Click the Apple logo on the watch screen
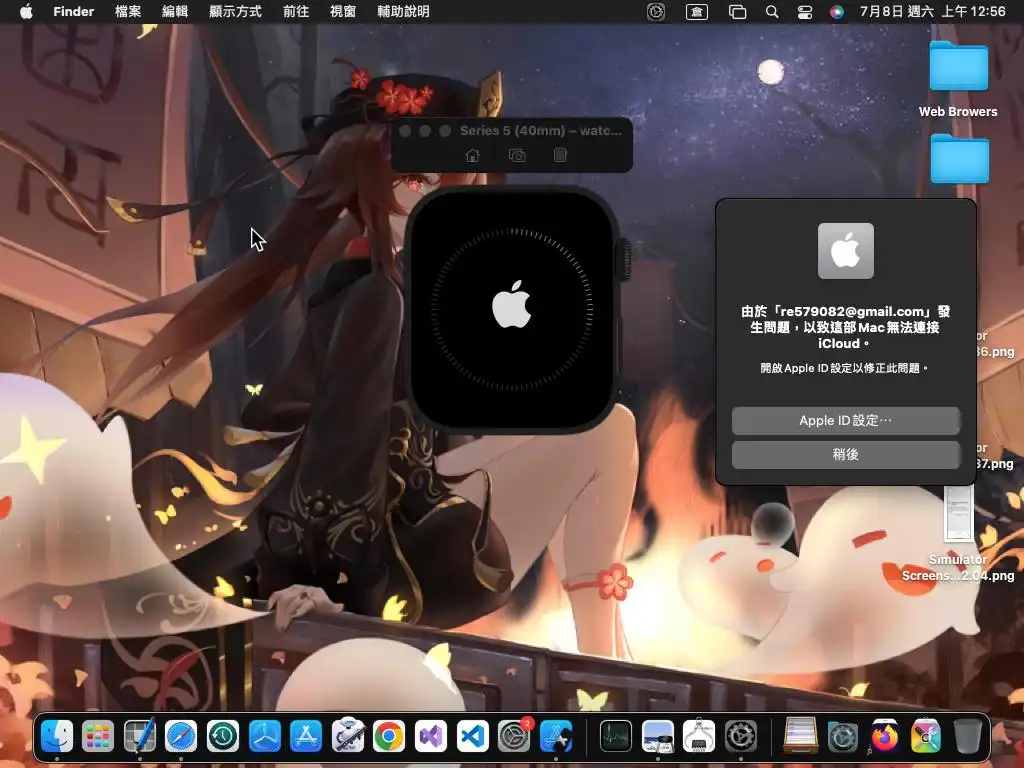This screenshot has width=1024, height=768. click(511, 304)
